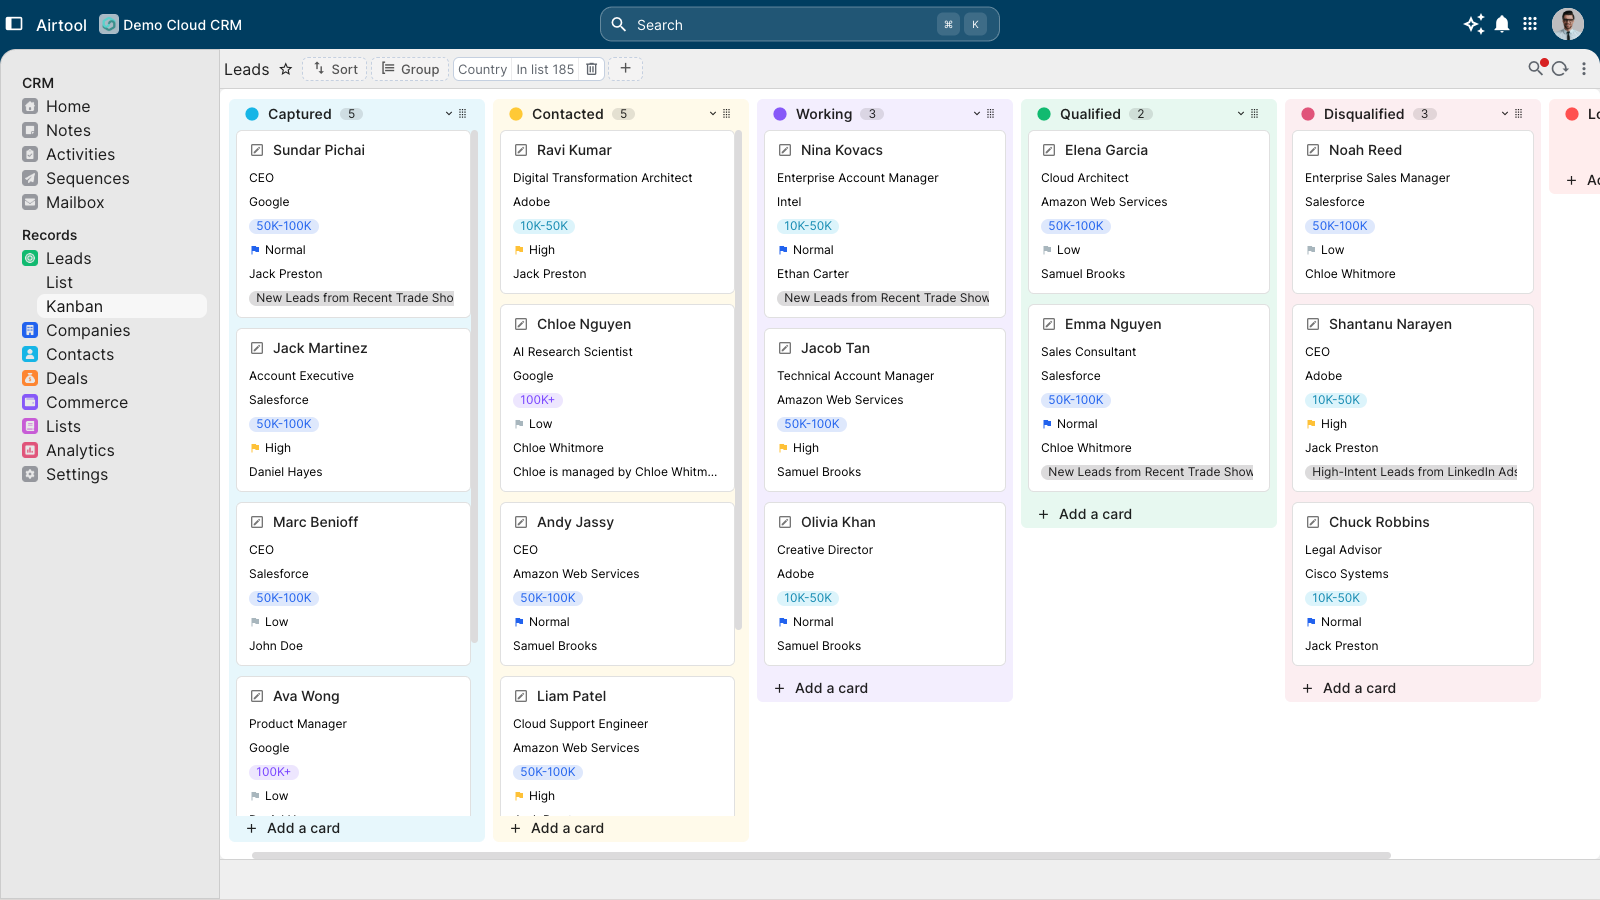Expand the Qualified column menu chevron
Viewport: 1600px width, 900px height.
pyautogui.click(x=1241, y=114)
